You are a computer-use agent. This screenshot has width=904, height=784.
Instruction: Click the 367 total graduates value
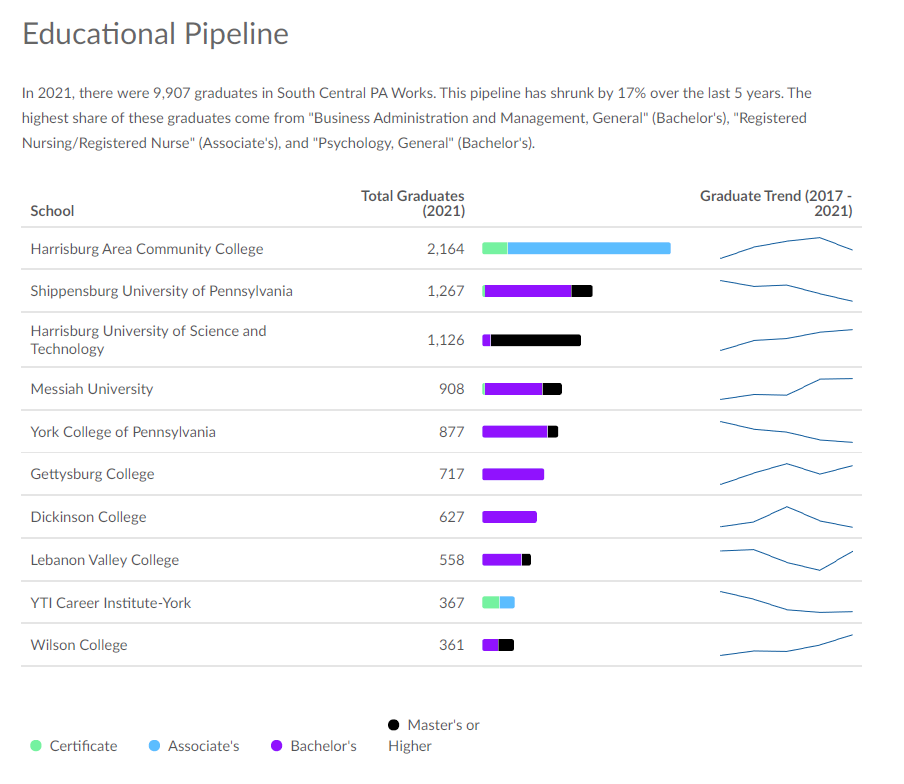[451, 603]
